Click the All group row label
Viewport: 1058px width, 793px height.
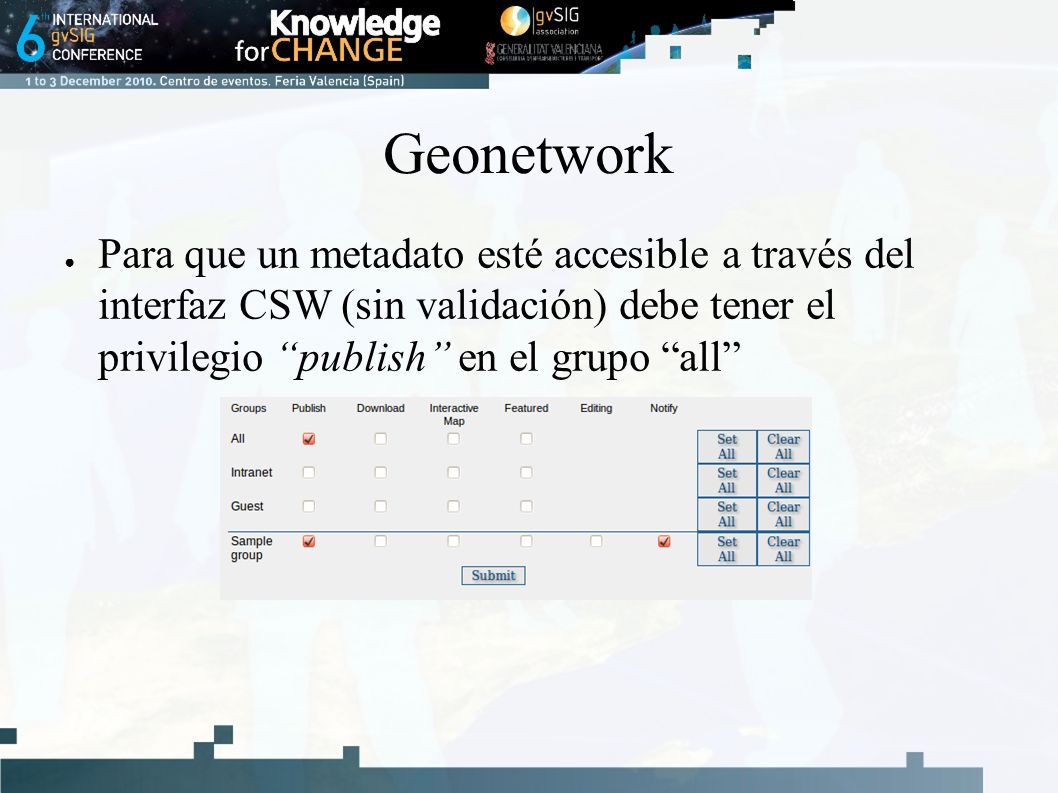238,439
